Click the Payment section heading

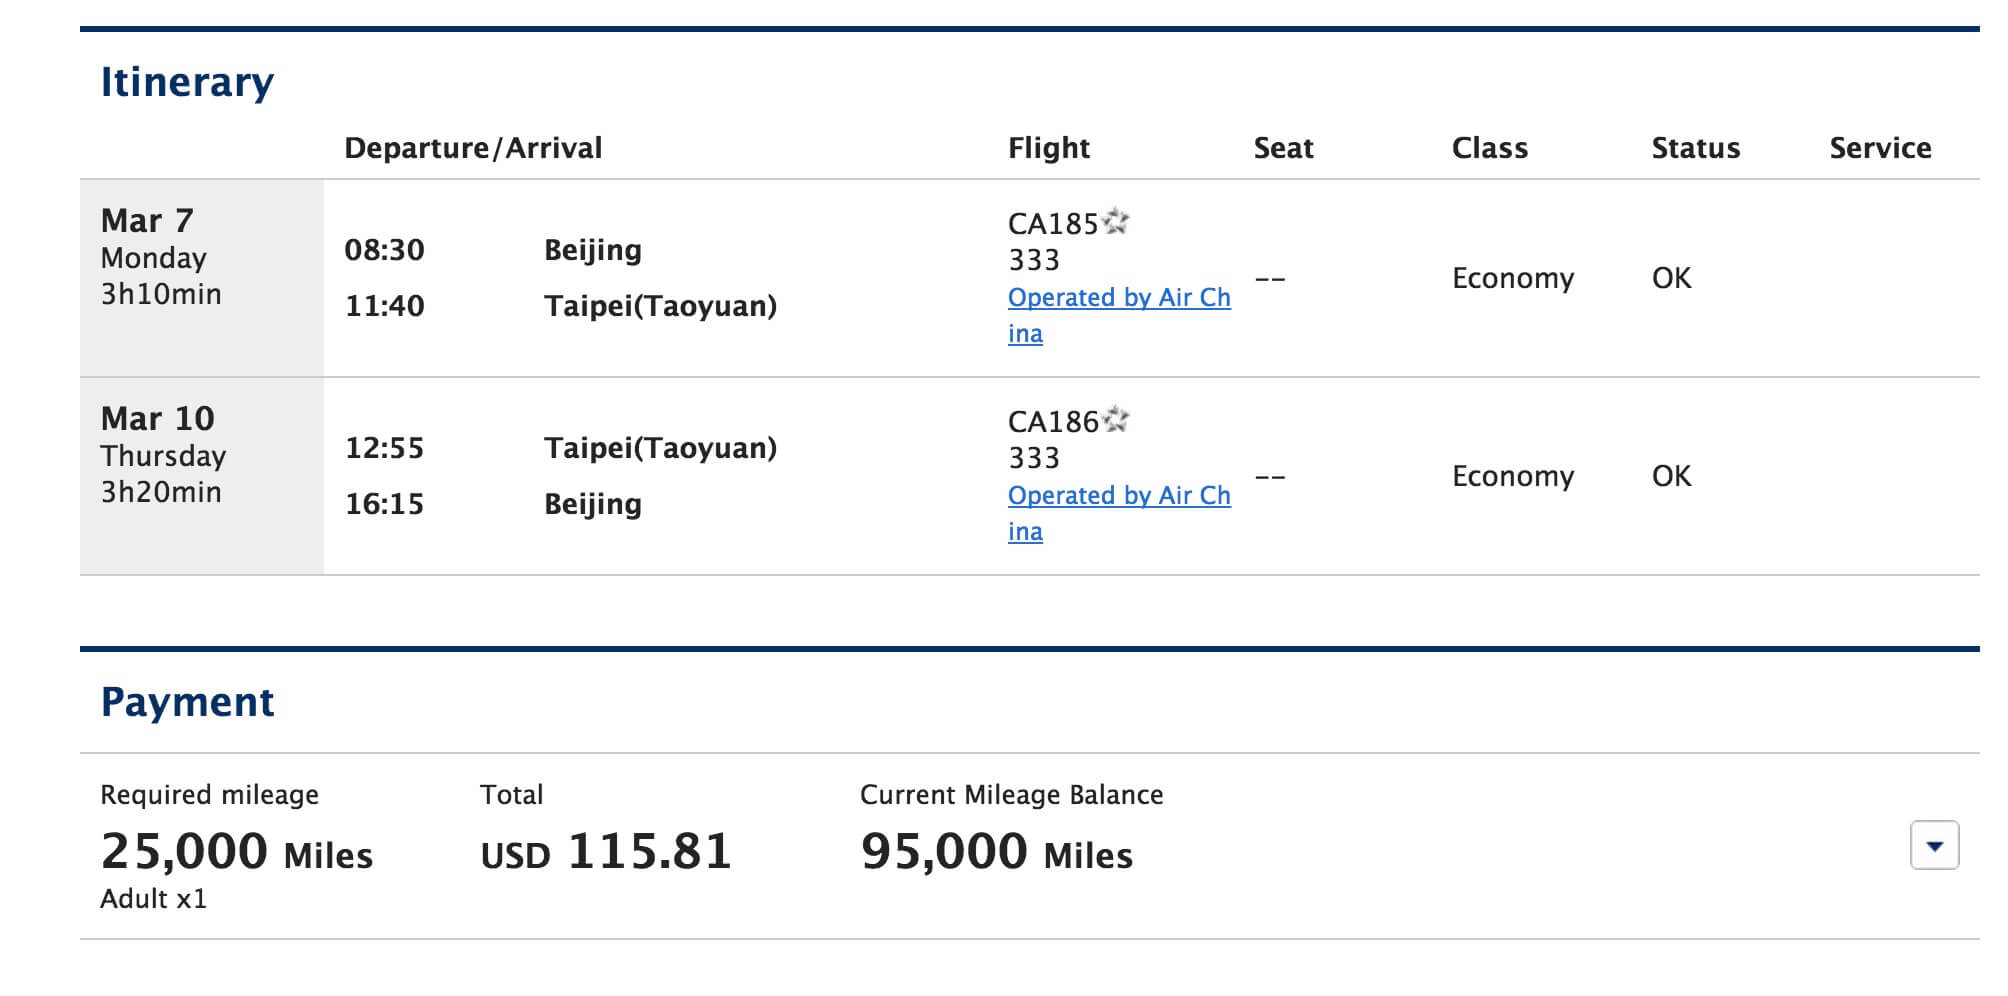pyautogui.click(x=187, y=702)
